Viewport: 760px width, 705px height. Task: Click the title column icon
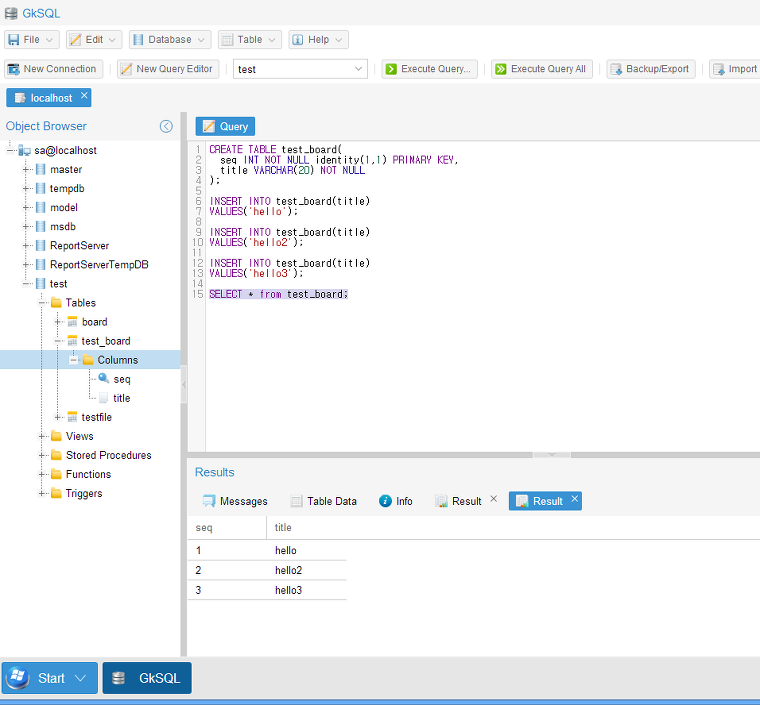(x=103, y=398)
